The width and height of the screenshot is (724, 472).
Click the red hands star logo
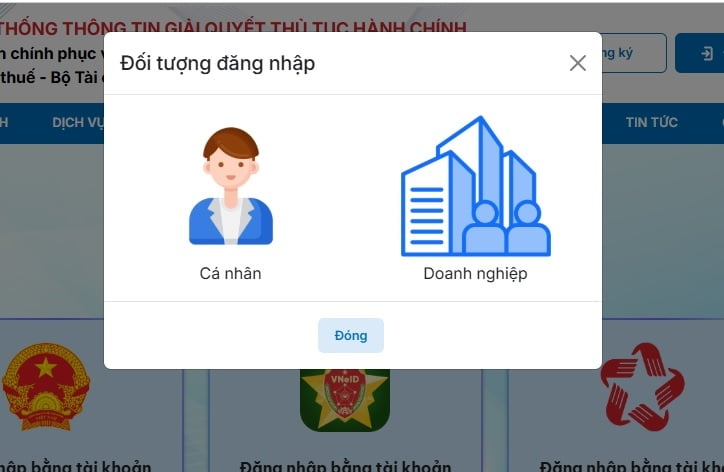(x=642, y=387)
